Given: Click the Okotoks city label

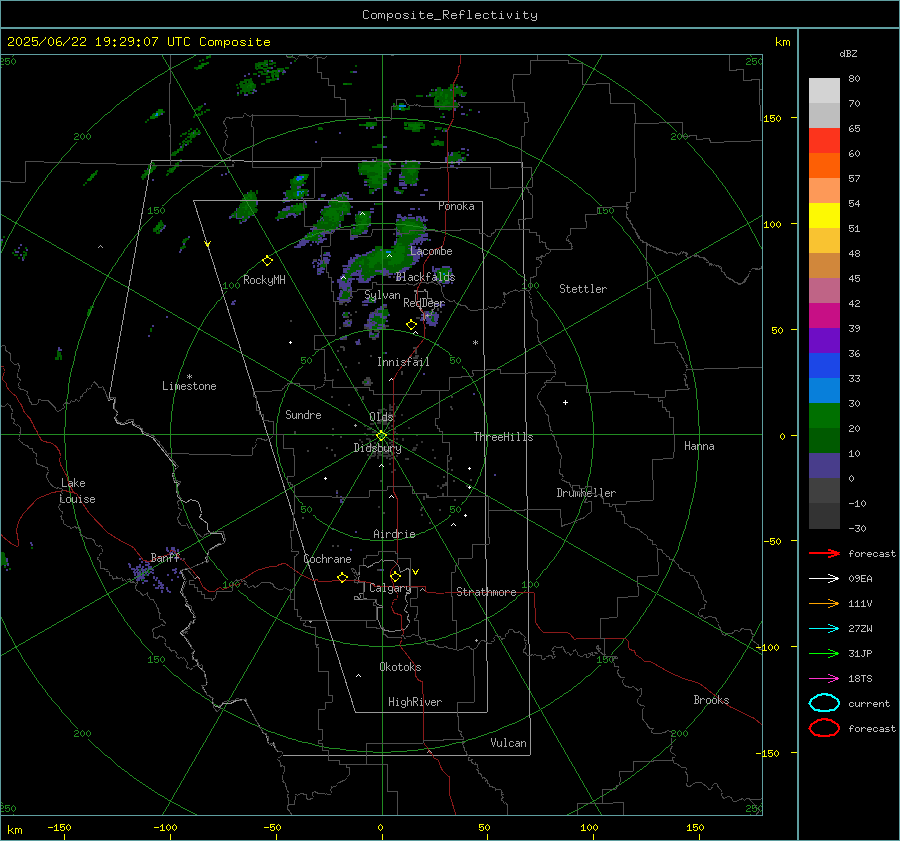Looking at the screenshot, I should pyautogui.click(x=400, y=667).
